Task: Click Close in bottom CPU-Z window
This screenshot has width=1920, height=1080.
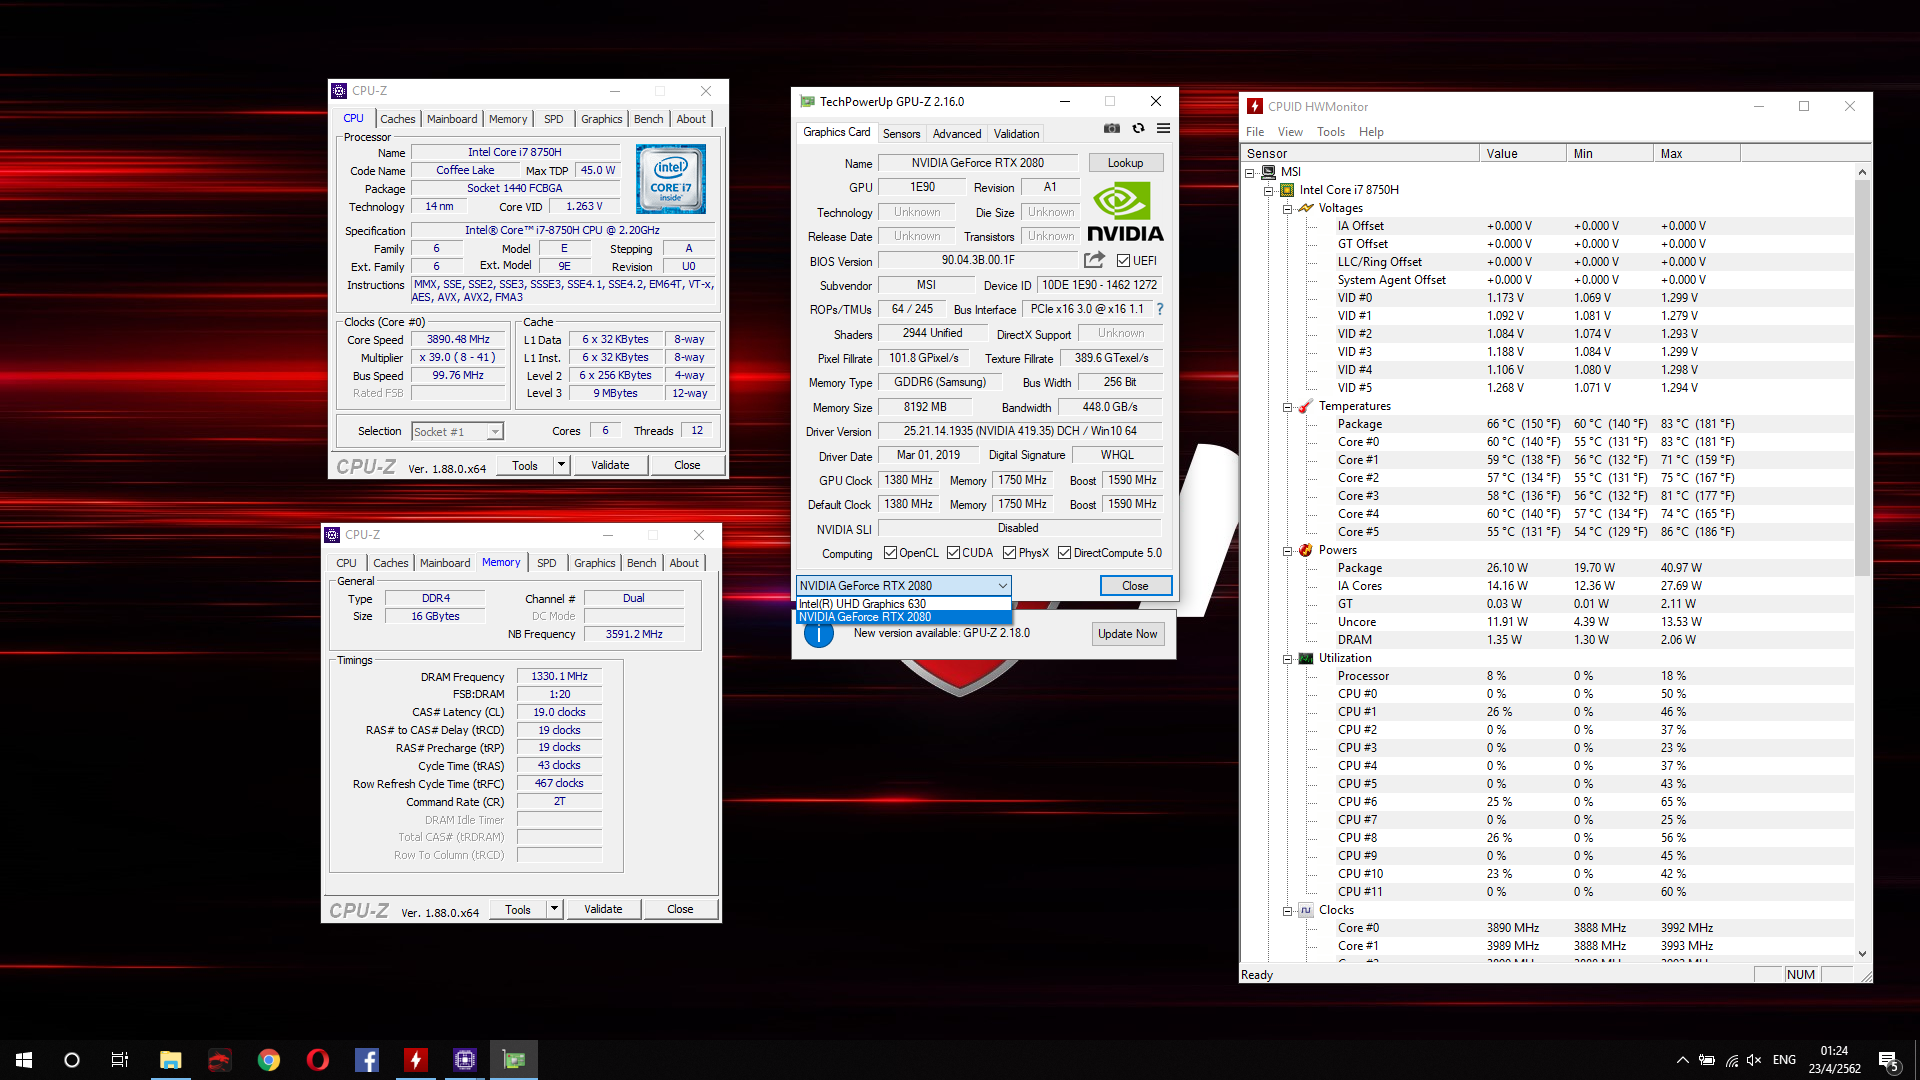Action: coord(680,909)
